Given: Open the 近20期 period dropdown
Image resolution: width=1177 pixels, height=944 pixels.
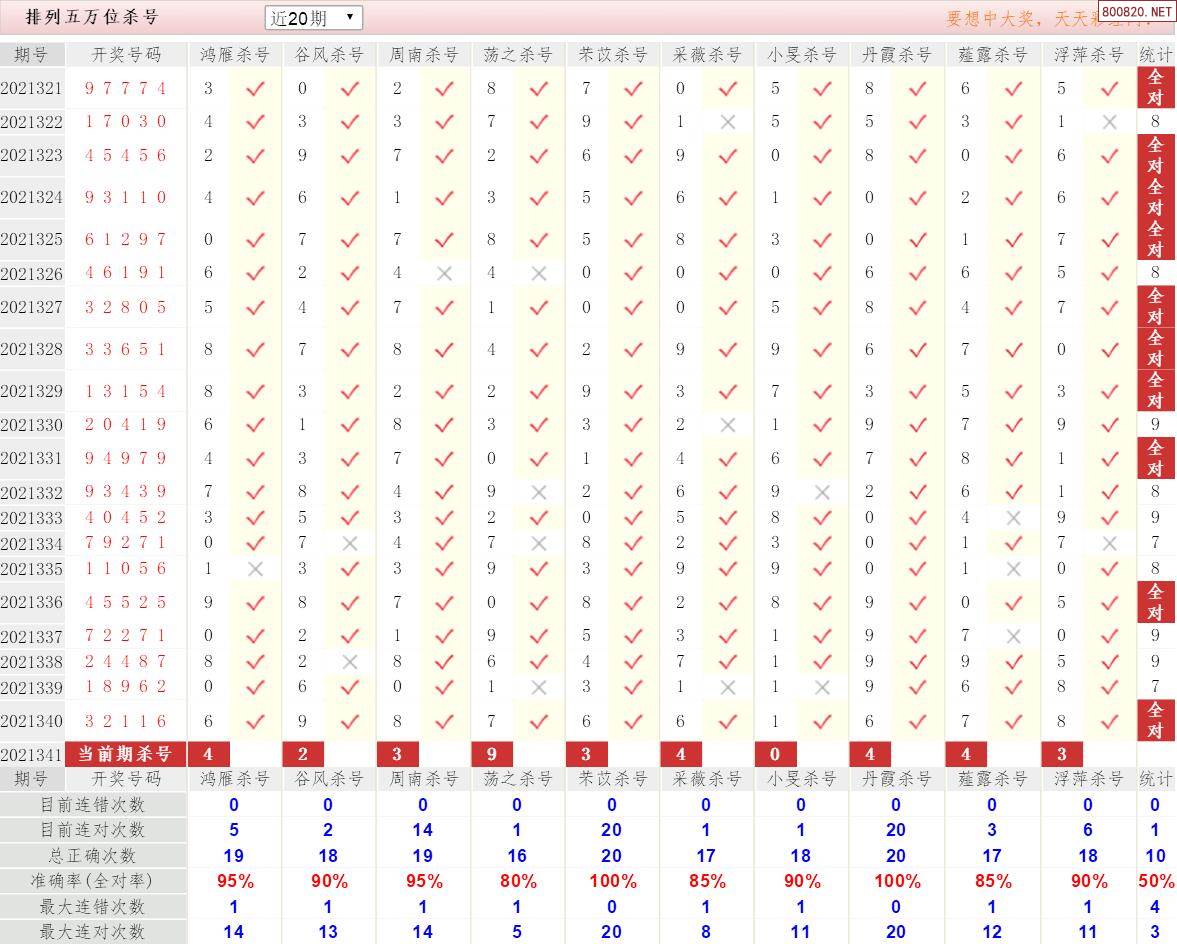Looking at the screenshot, I should [x=314, y=18].
